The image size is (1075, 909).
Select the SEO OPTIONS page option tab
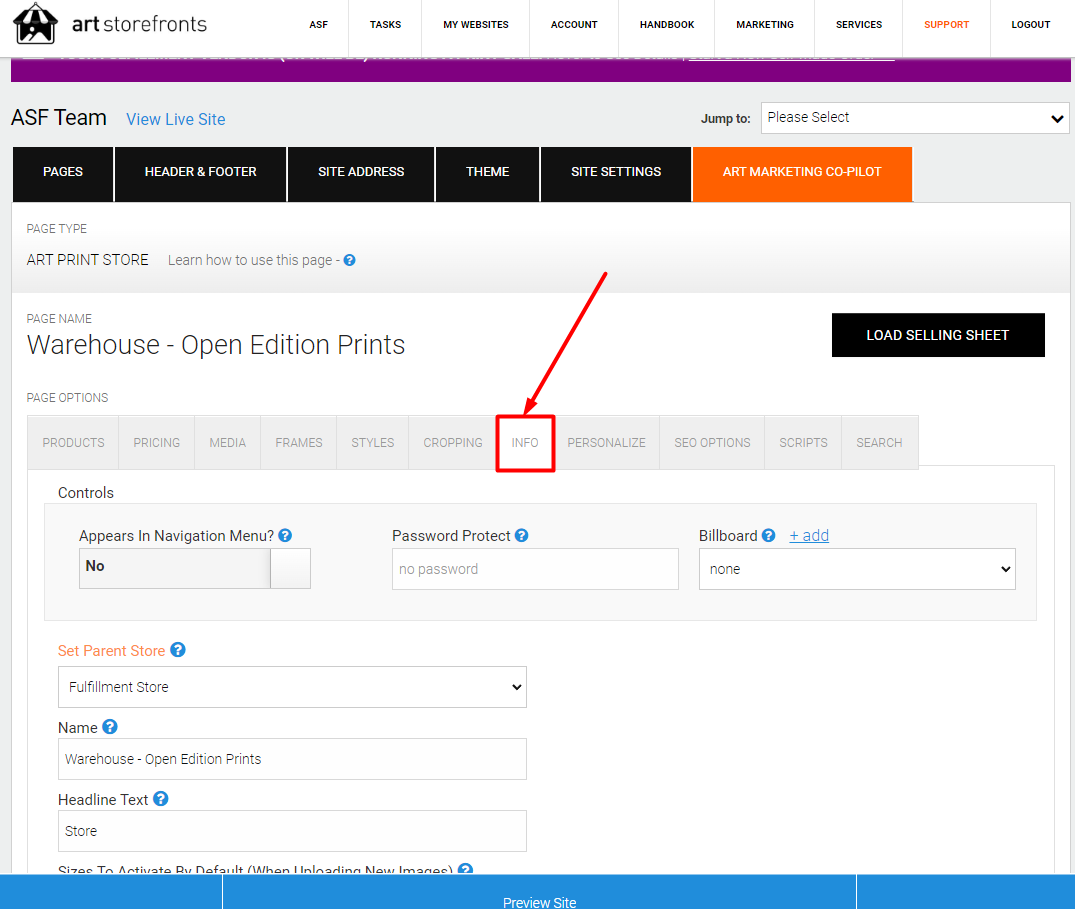pyautogui.click(x=712, y=443)
